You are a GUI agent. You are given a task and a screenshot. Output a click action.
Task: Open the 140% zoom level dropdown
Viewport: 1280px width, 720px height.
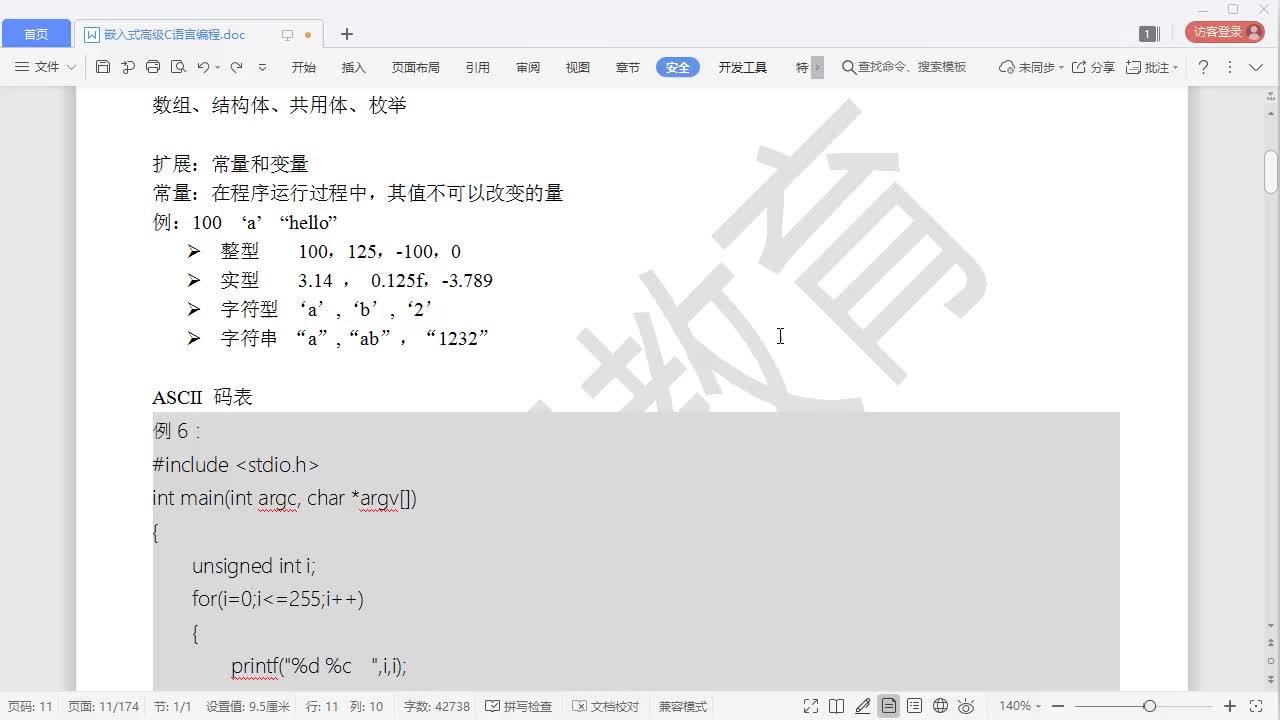coord(1020,706)
